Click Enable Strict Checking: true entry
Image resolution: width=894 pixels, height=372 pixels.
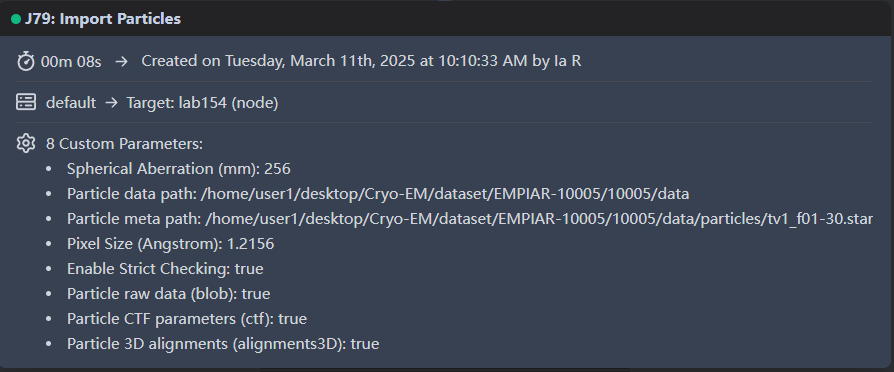(x=165, y=269)
